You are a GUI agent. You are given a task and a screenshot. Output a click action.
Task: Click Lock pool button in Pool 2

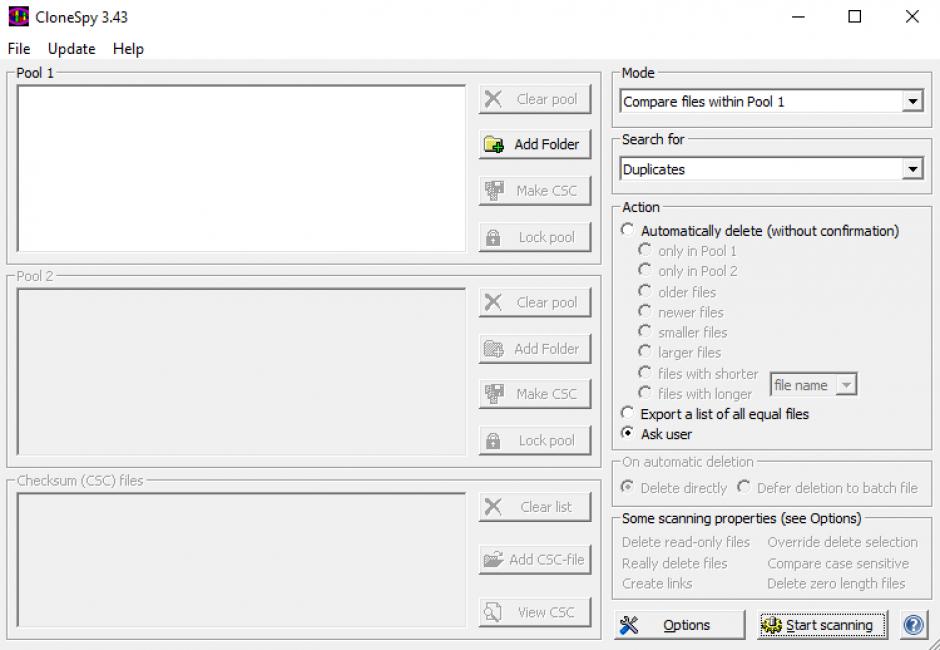click(535, 441)
